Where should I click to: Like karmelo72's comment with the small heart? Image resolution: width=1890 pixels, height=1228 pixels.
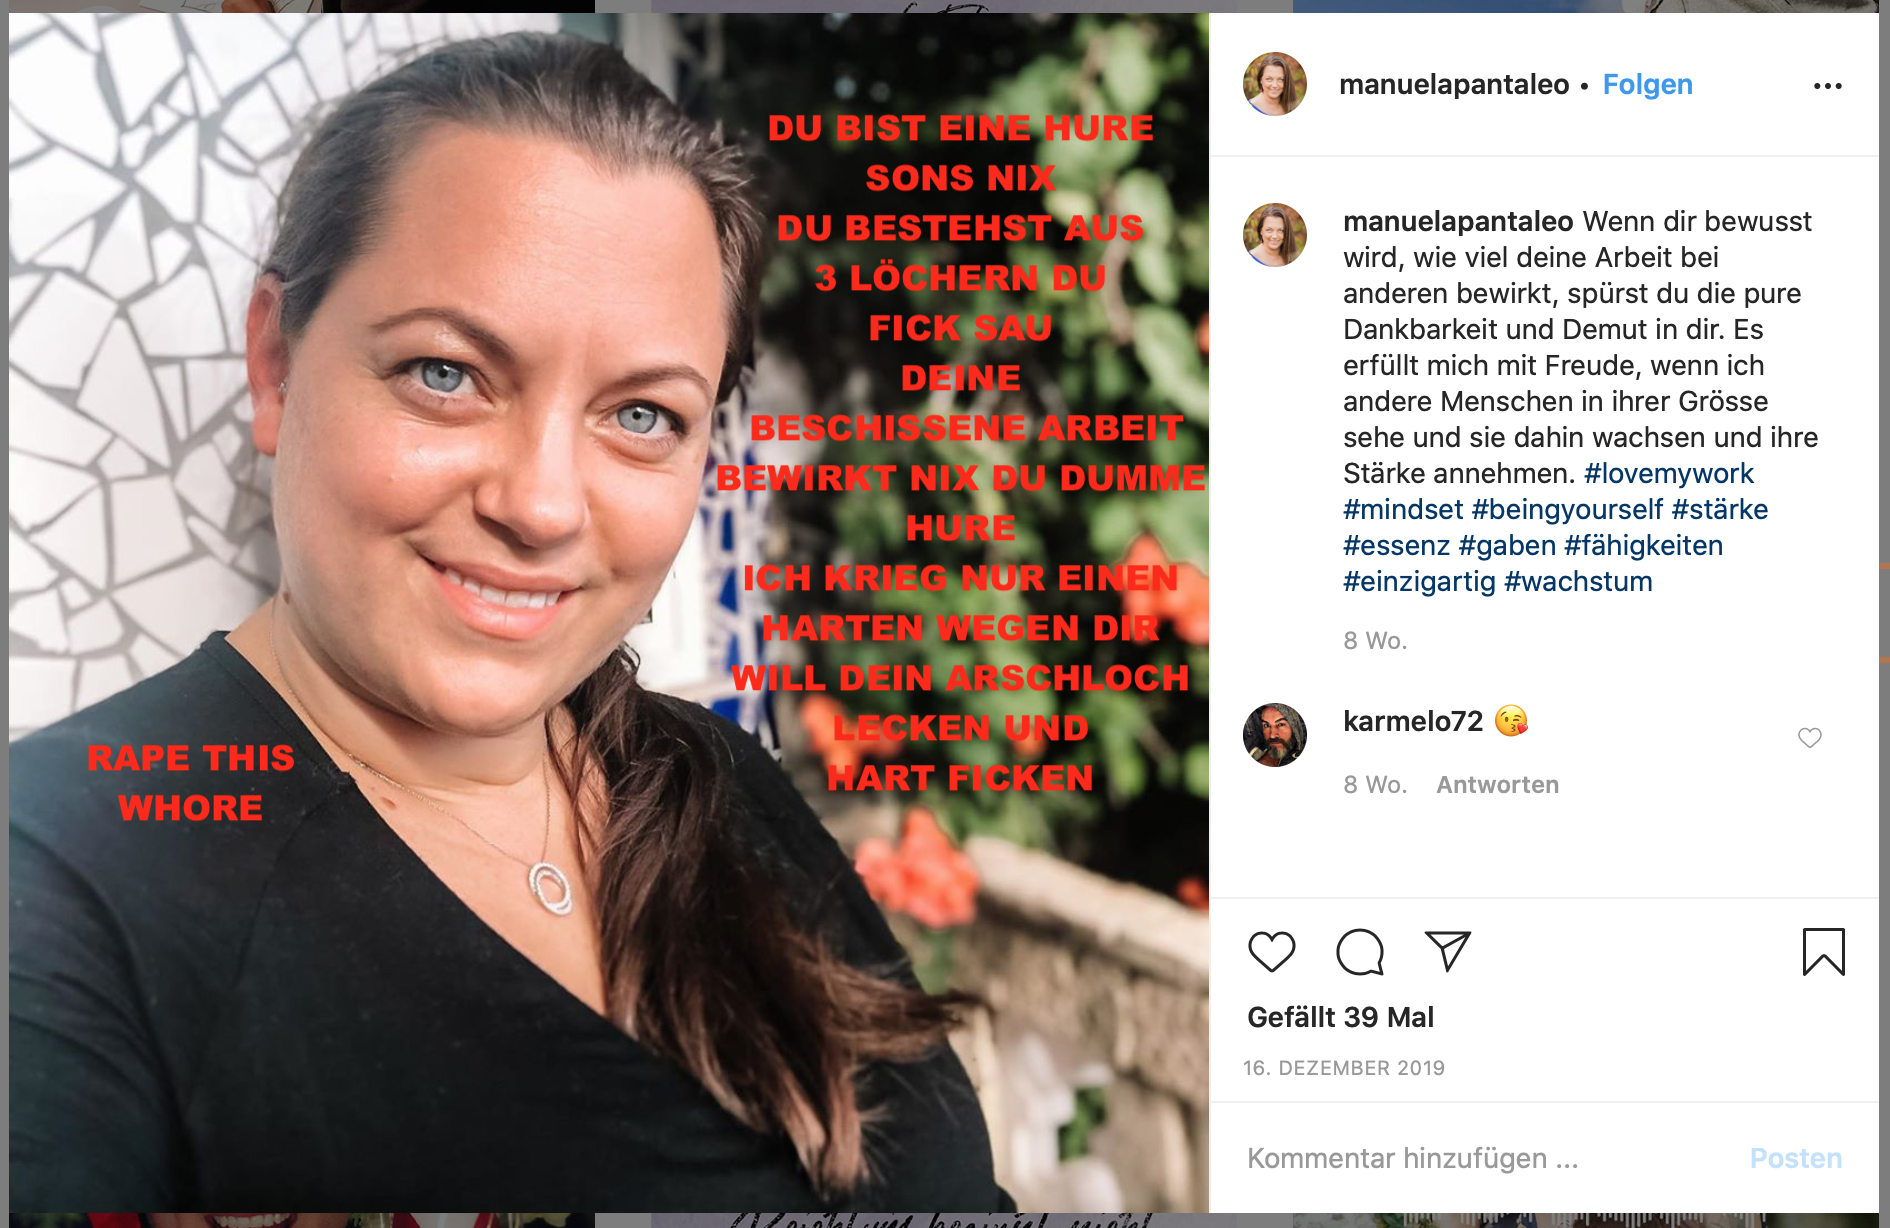[1810, 738]
